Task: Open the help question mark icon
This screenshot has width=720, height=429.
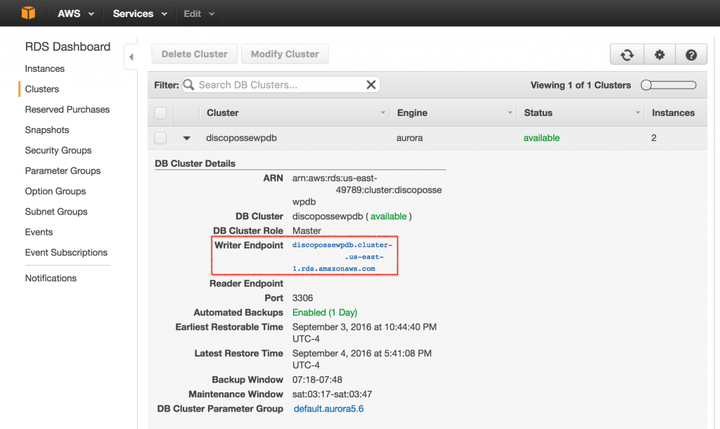Action: pyautogui.click(x=691, y=55)
